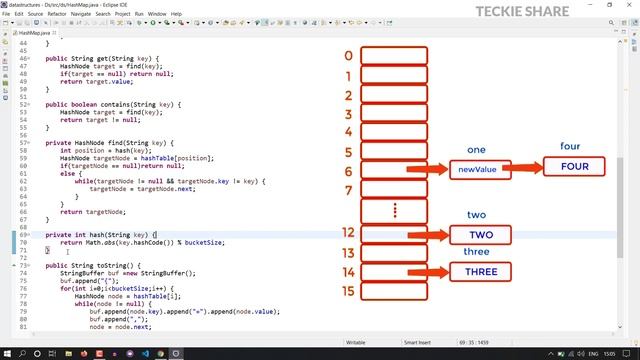Viewport: 640px width, 360px height.
Task: Collapse the hash method at line 69
Action: [29, 235]
